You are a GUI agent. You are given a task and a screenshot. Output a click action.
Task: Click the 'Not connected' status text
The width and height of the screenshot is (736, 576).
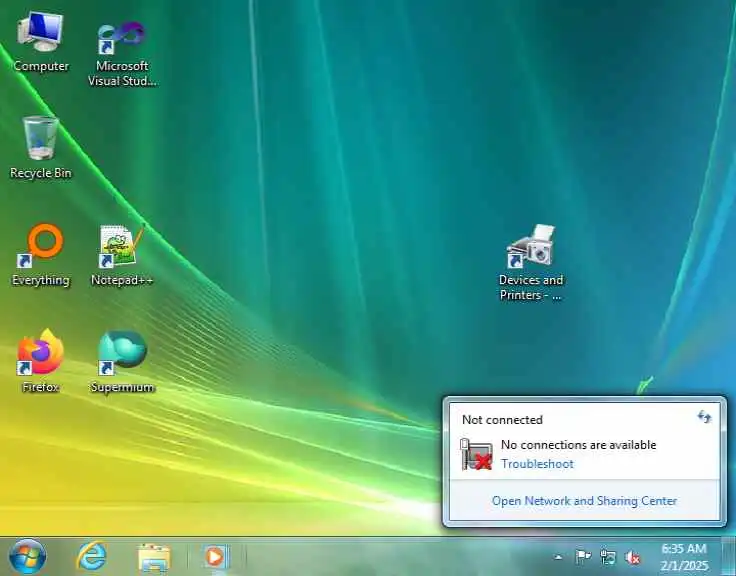tap(502, 420)
